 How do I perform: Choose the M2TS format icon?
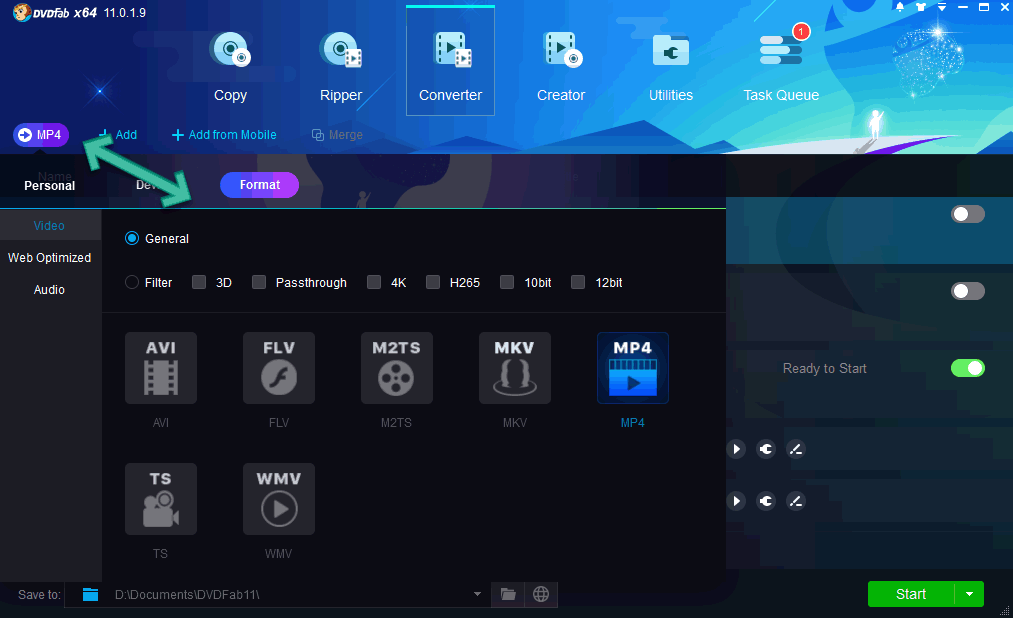tap(397, 368)
